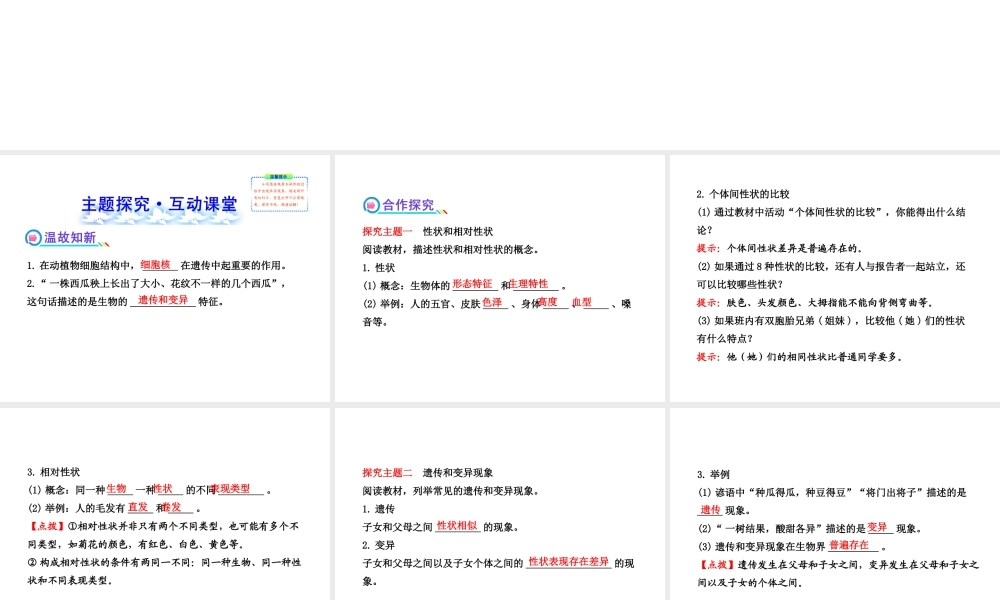Select the red answer 形态特征
Screen dimensions: 1000x600
click(473, 284)
